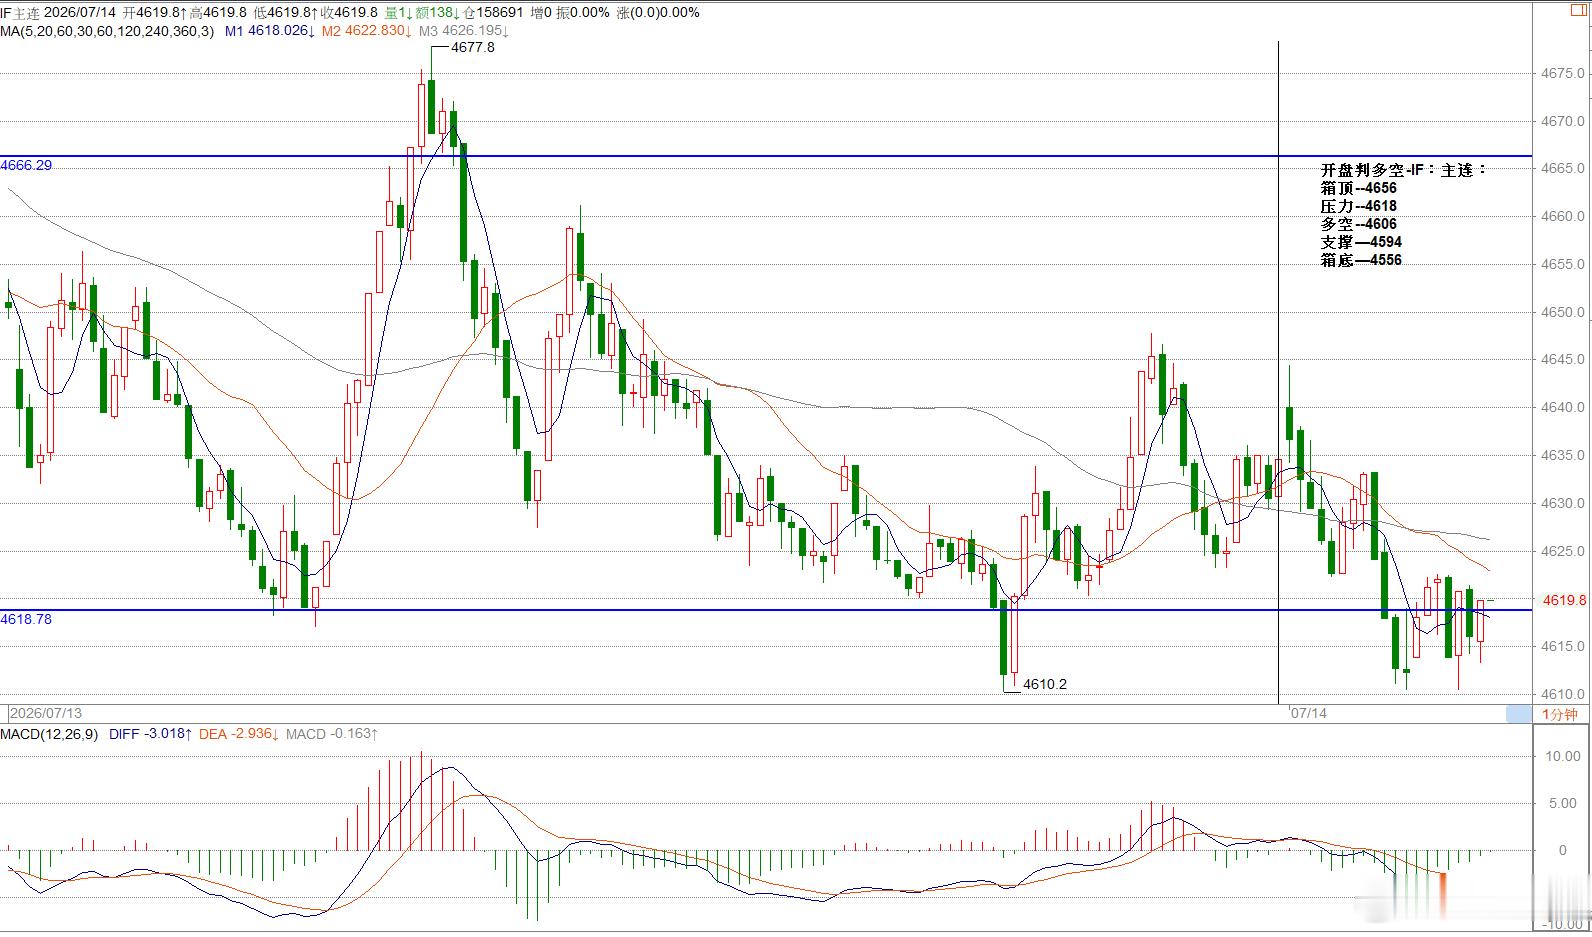Click the DEA -2.936 readout
This screenshot has height=937, width=1592.
click(239, 734)
